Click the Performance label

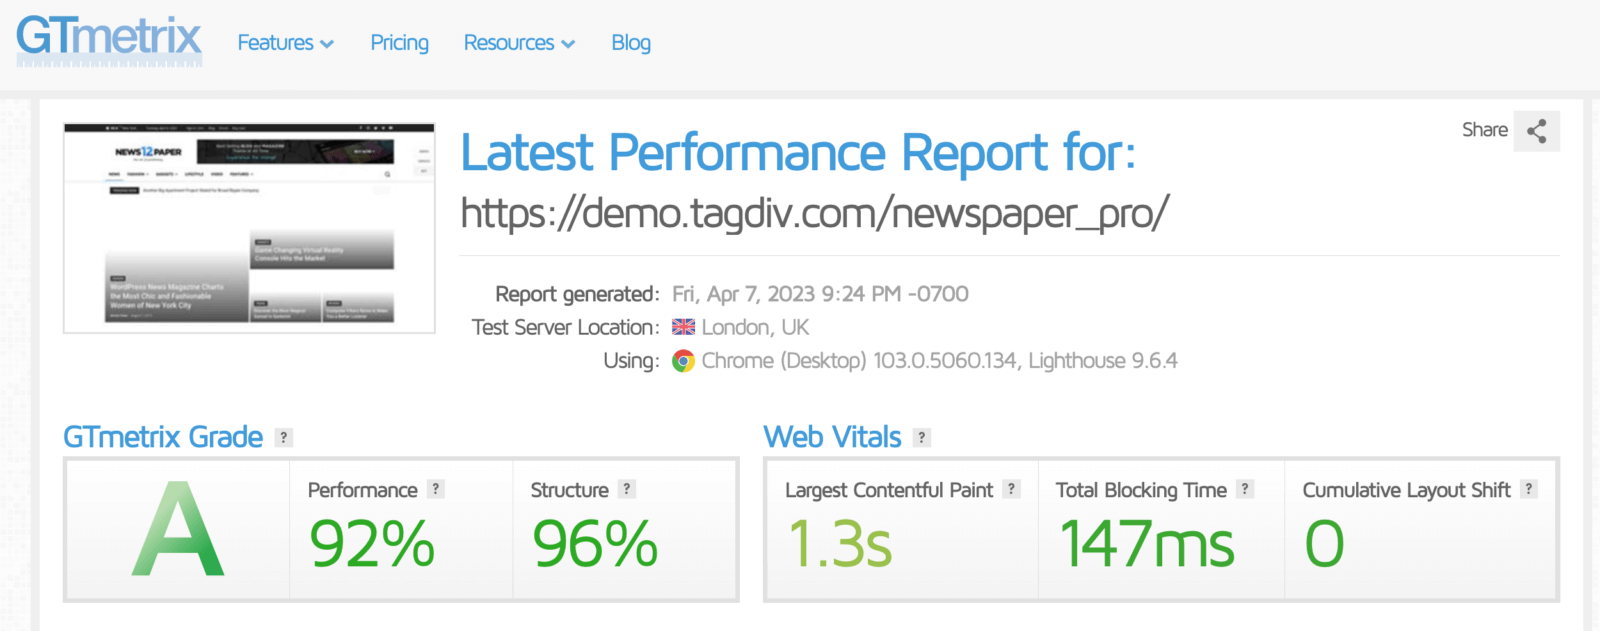pos(362,490)
